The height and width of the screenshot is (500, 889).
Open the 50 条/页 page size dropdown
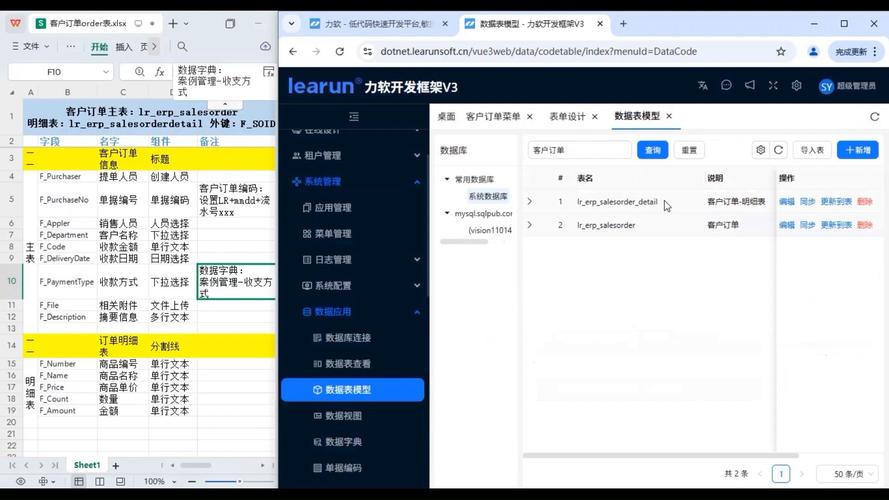(848, 474)
